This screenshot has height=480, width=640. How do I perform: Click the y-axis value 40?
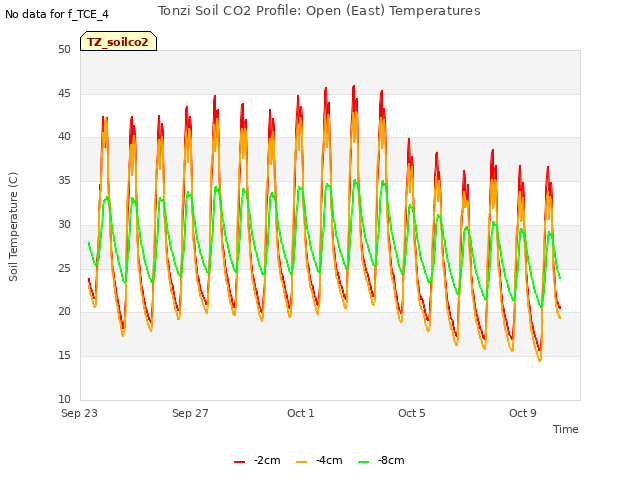pyautogui.click(x=64, y=137)
